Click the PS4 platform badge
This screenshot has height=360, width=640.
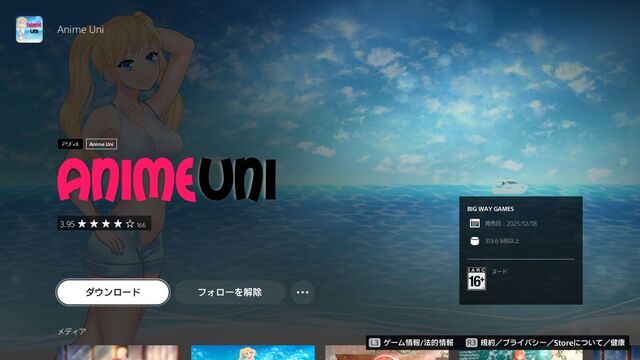click(70, 144)
